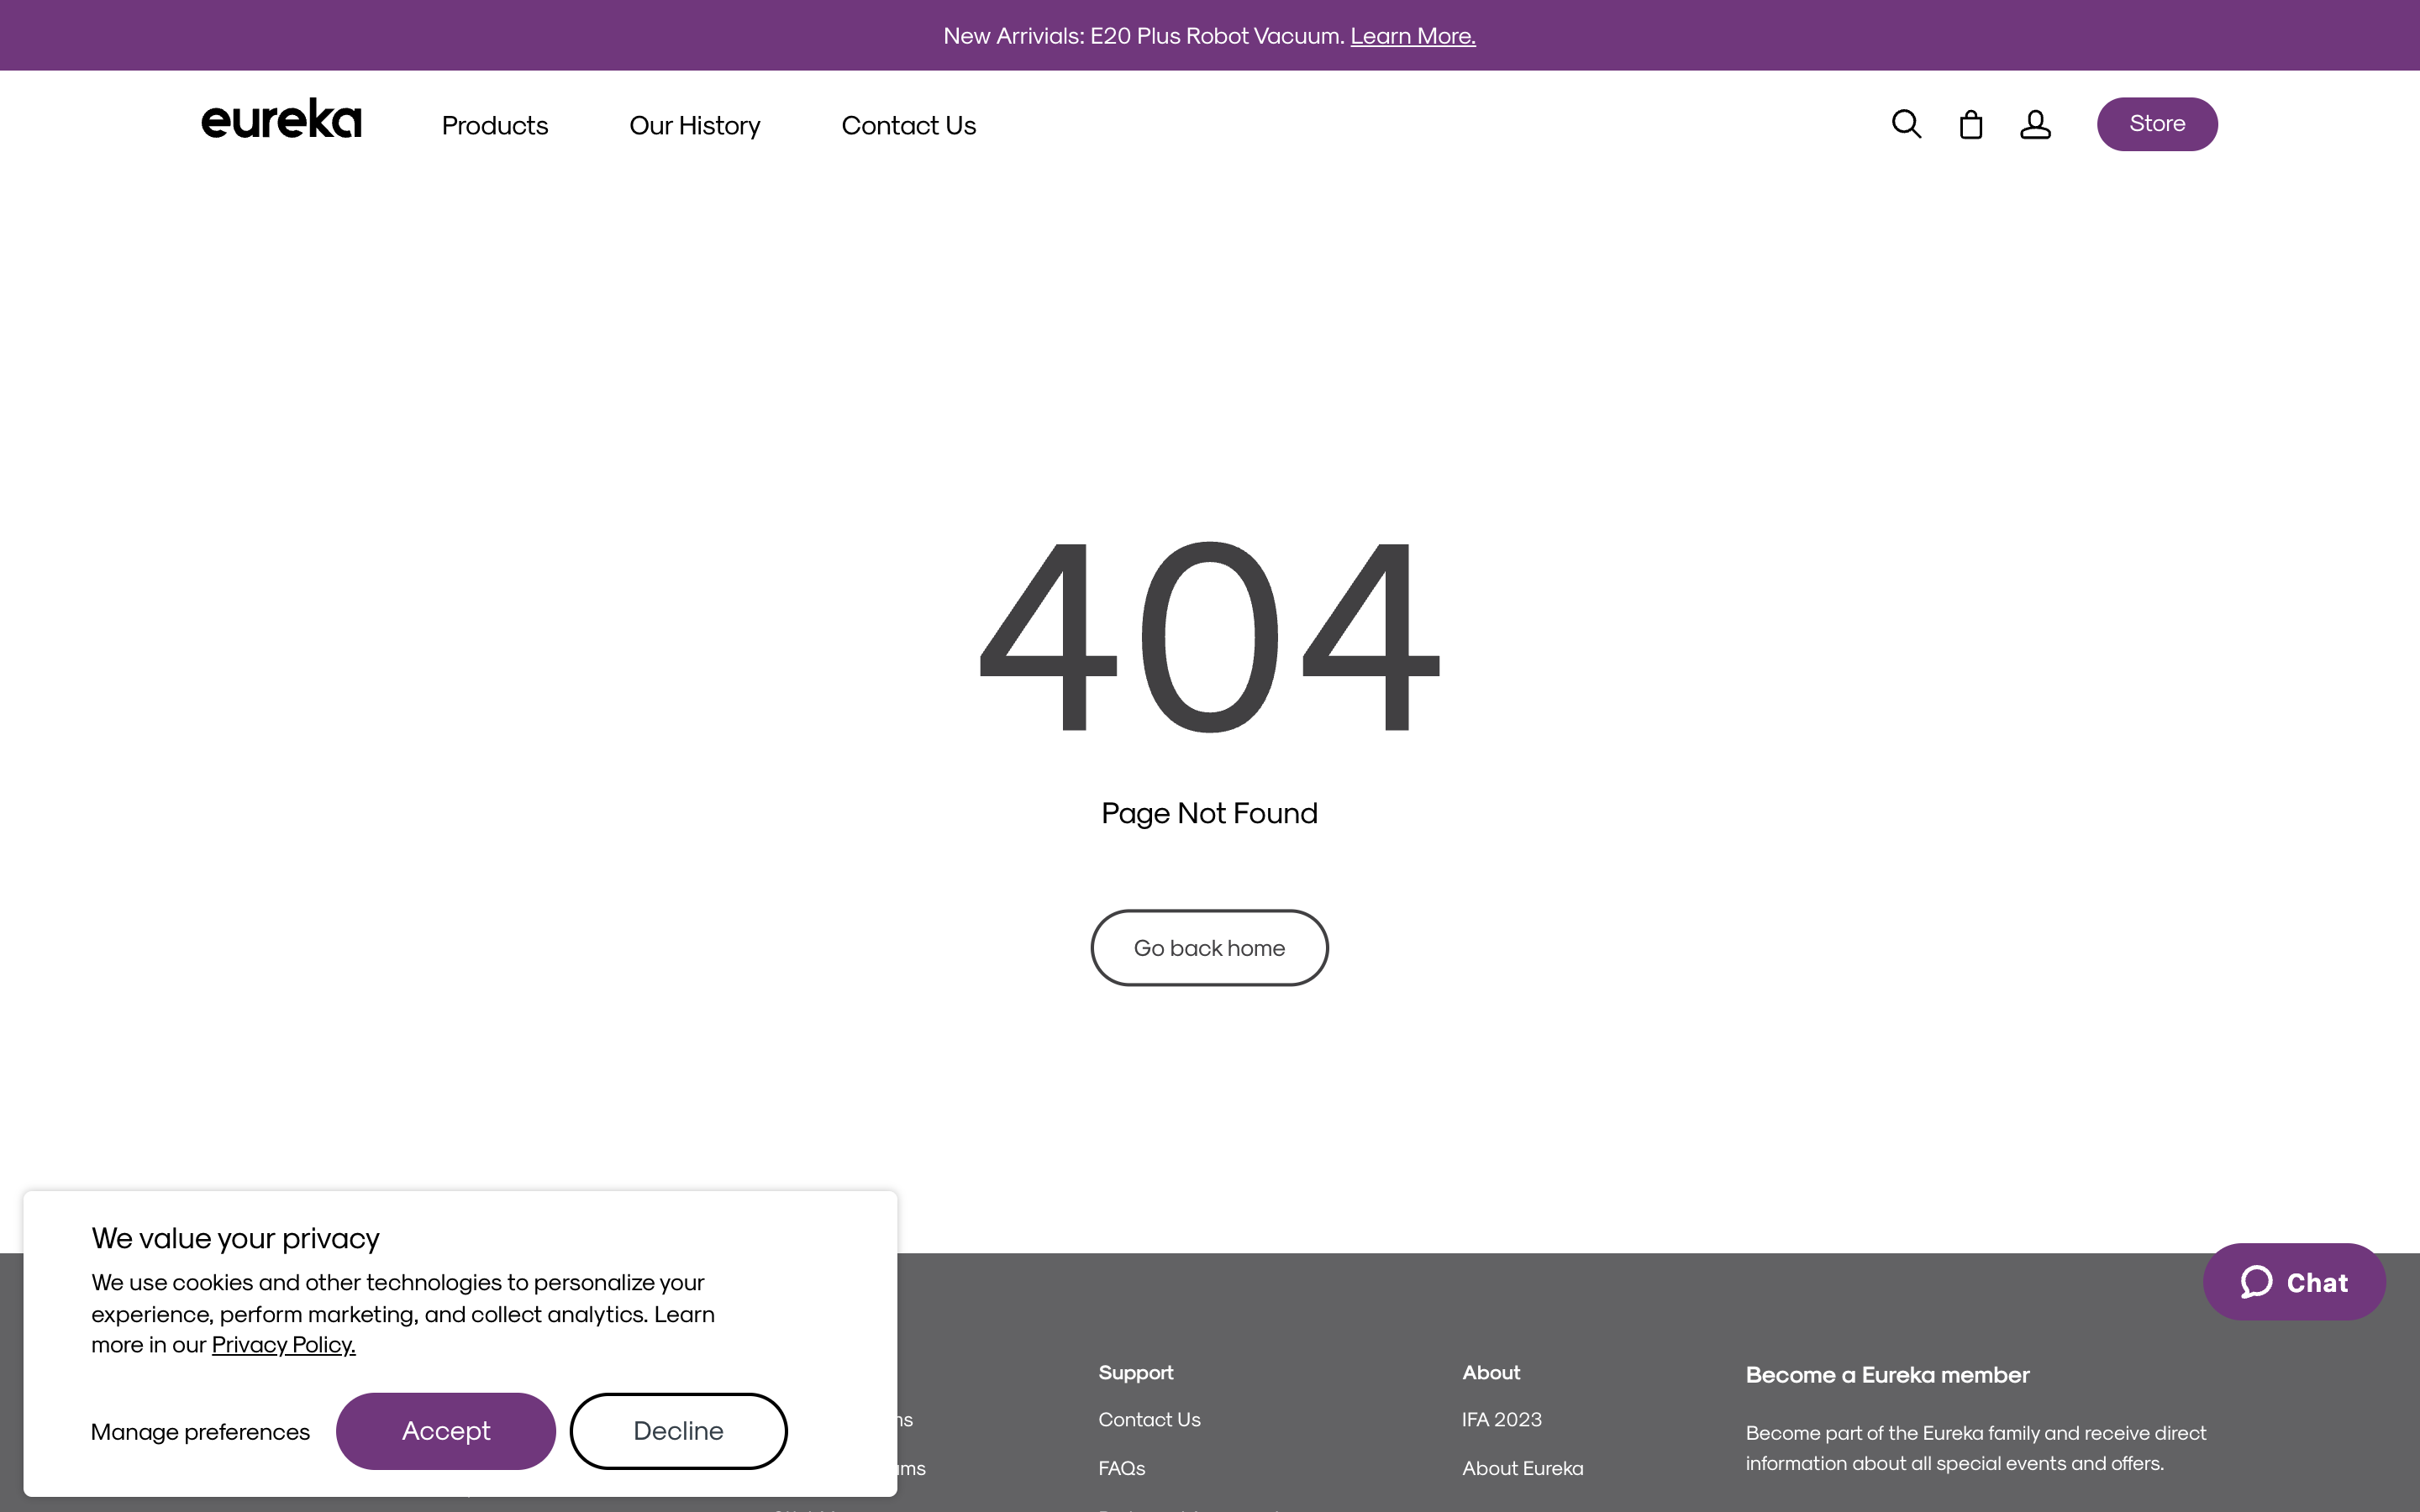Open IFA 2023 under About
The width and height of the screenshot is (2420, 1512).
click(1502, 1418)
